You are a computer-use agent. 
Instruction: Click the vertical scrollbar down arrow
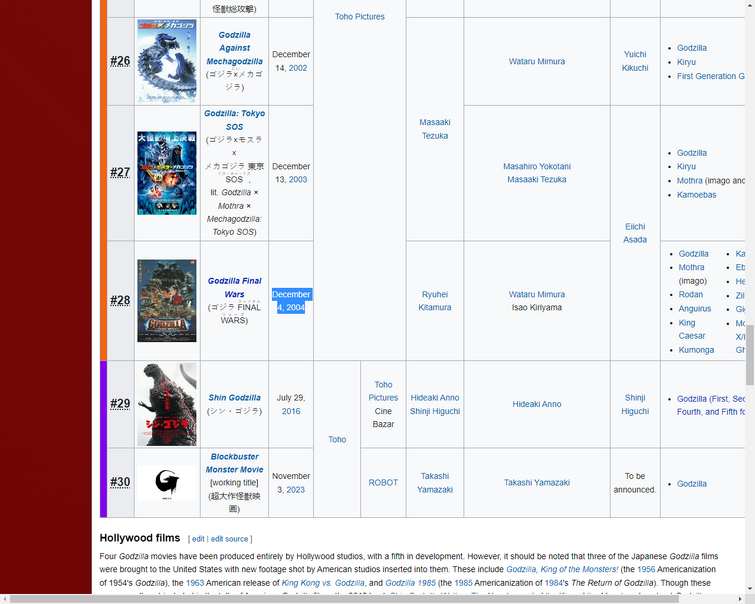tap(750, 589)
